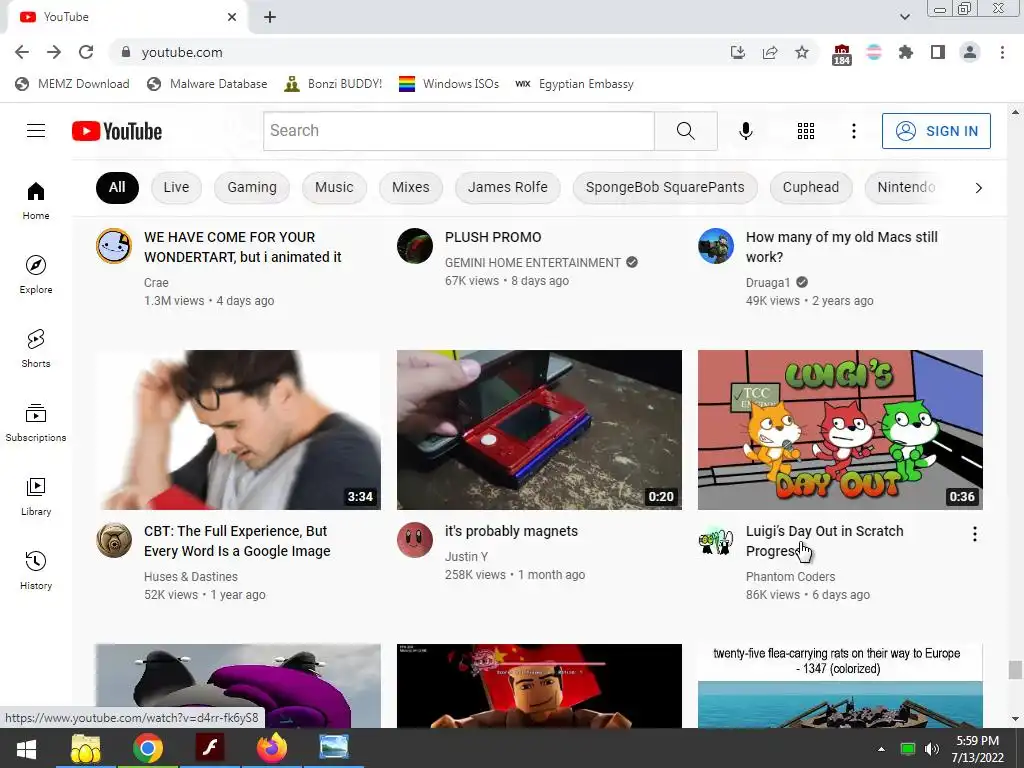Select the Live filter chip

coord(176,187)
